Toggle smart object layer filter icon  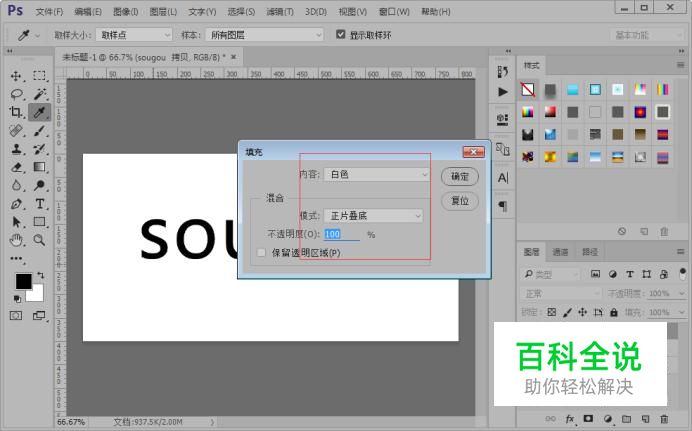[x=664, y=274]
